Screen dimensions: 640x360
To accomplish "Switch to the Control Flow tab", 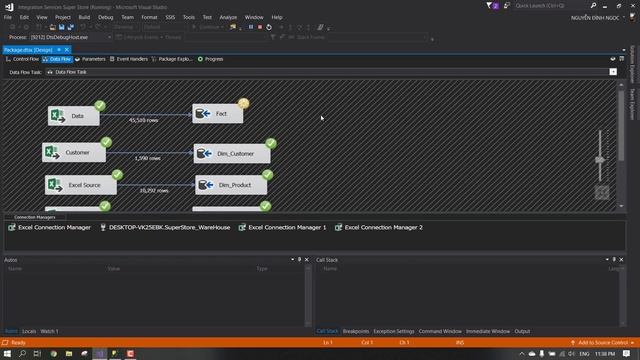I will pyautogui.click(x=22, y=59).
